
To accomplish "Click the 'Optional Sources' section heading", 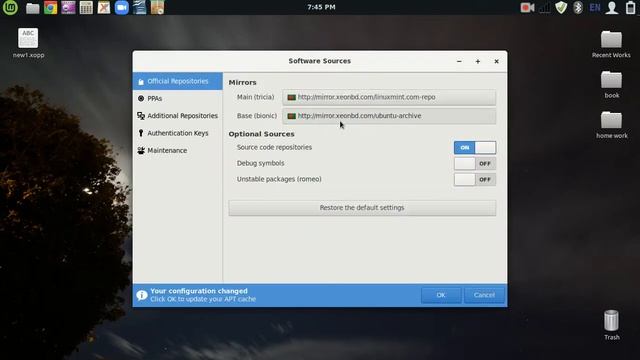I will (x=261, y=134).
